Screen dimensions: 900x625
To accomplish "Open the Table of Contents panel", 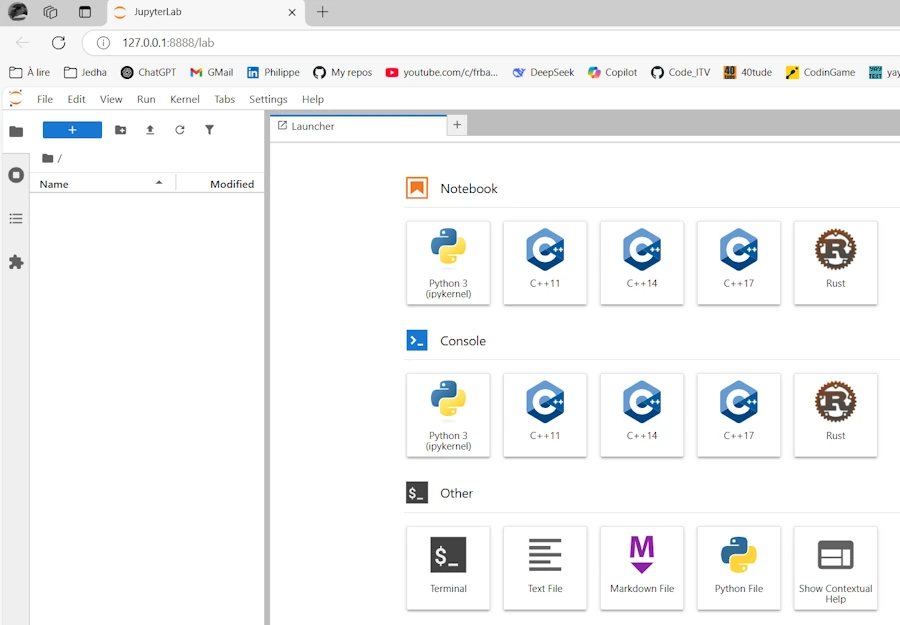I will point(16,219).
